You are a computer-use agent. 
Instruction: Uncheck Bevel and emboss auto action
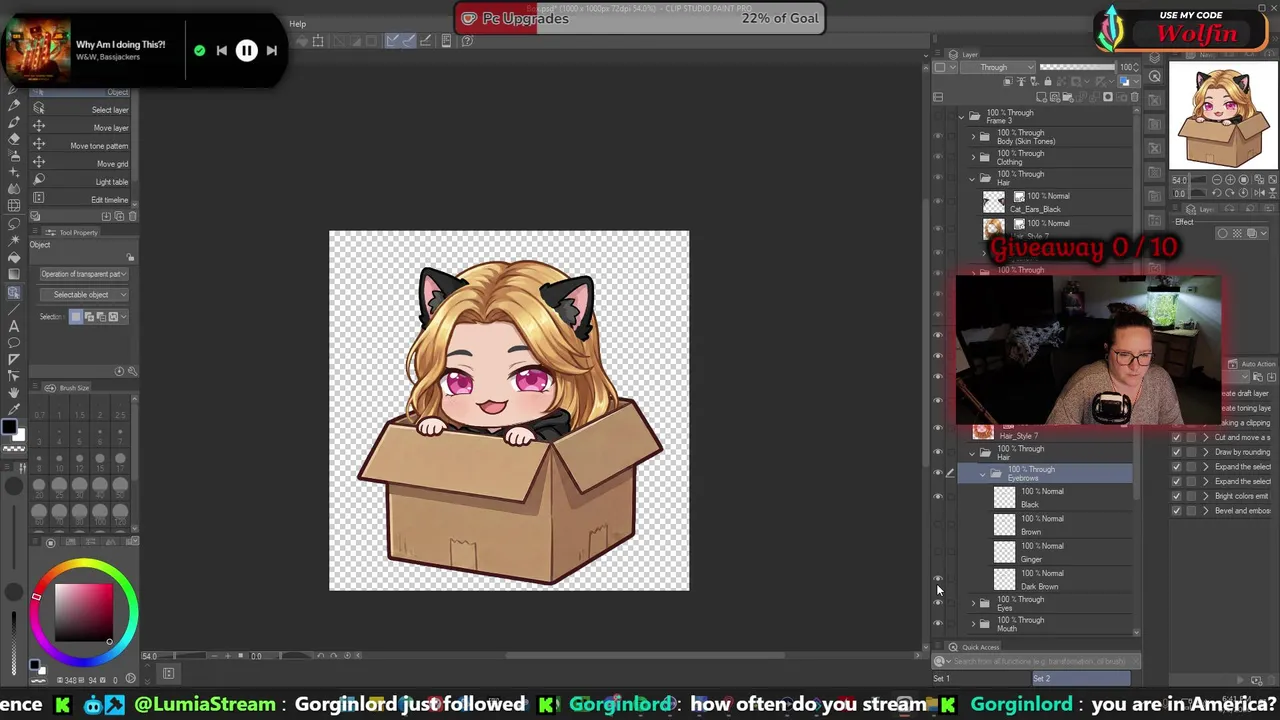click(1176, 511)
